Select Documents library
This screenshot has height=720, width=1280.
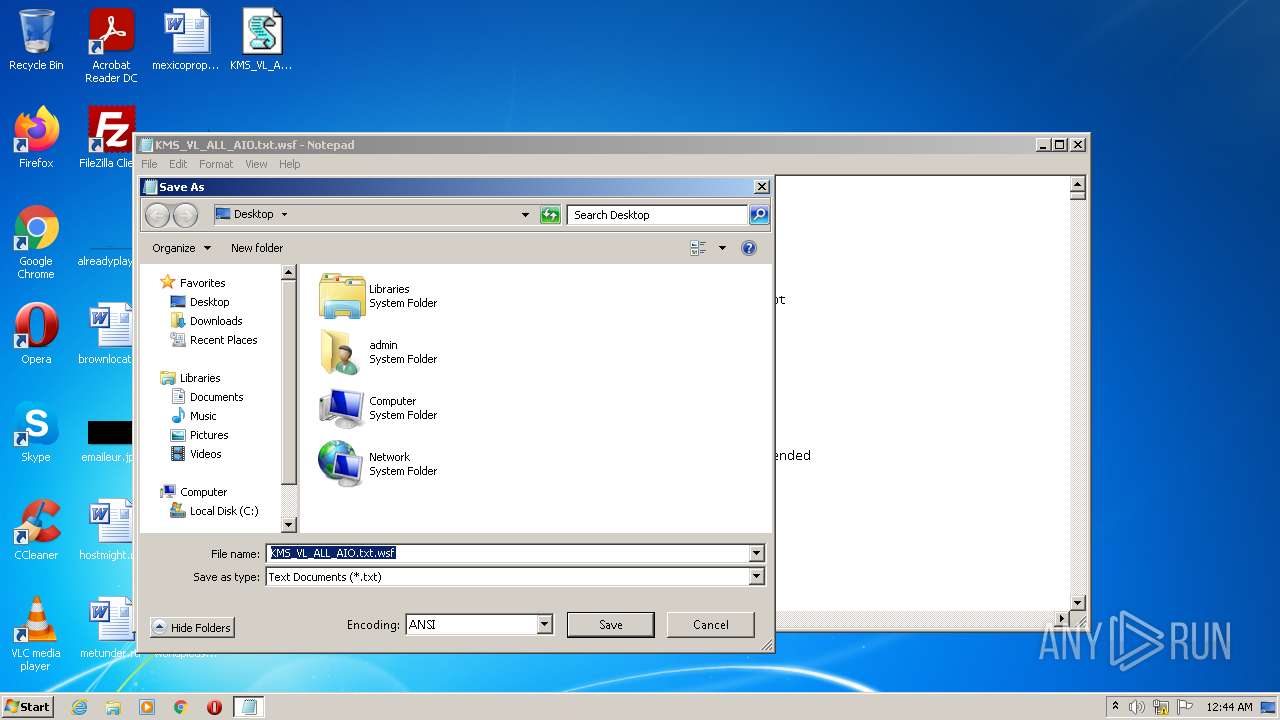[207, 397]
